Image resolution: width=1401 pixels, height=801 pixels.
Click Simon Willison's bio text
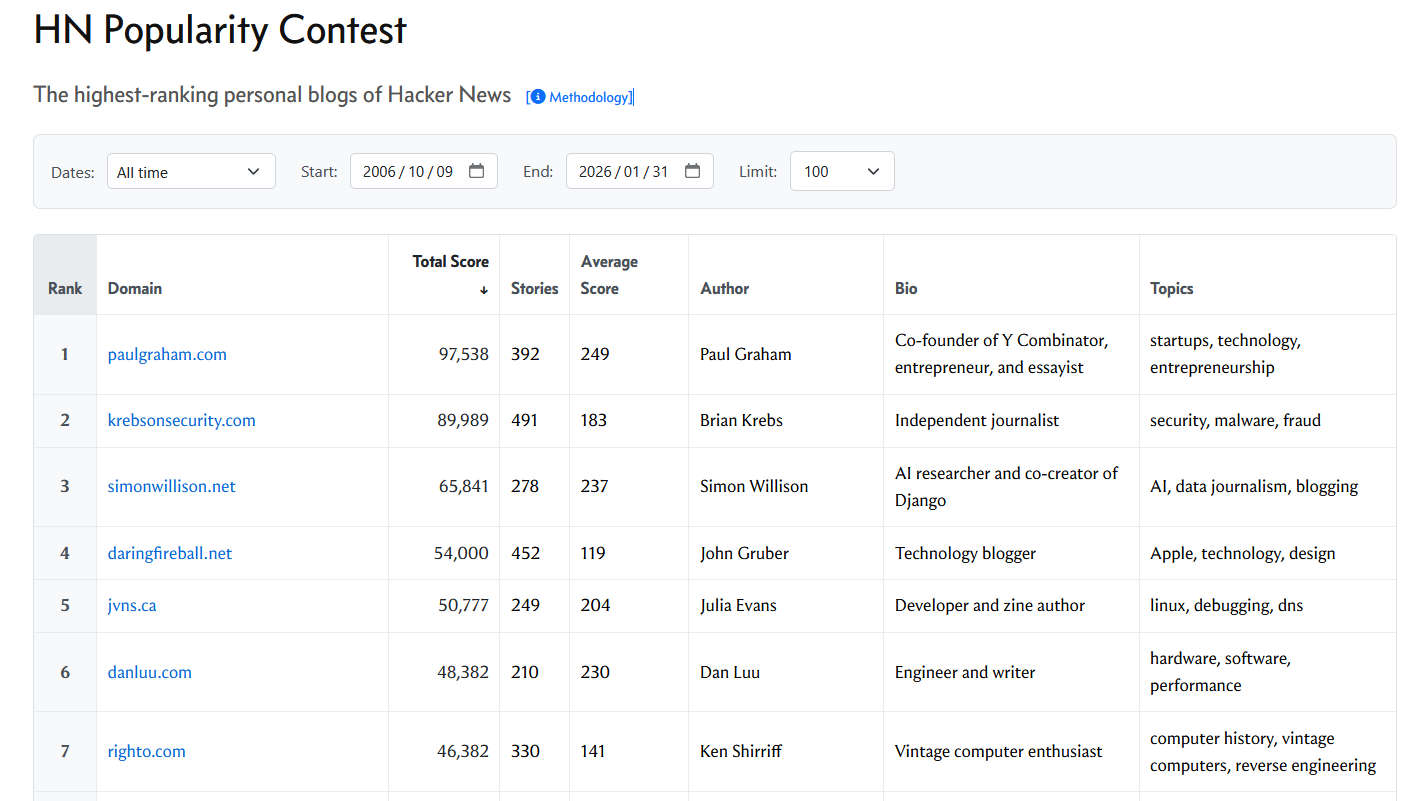pyautogui.click(x=1007, y=486)
